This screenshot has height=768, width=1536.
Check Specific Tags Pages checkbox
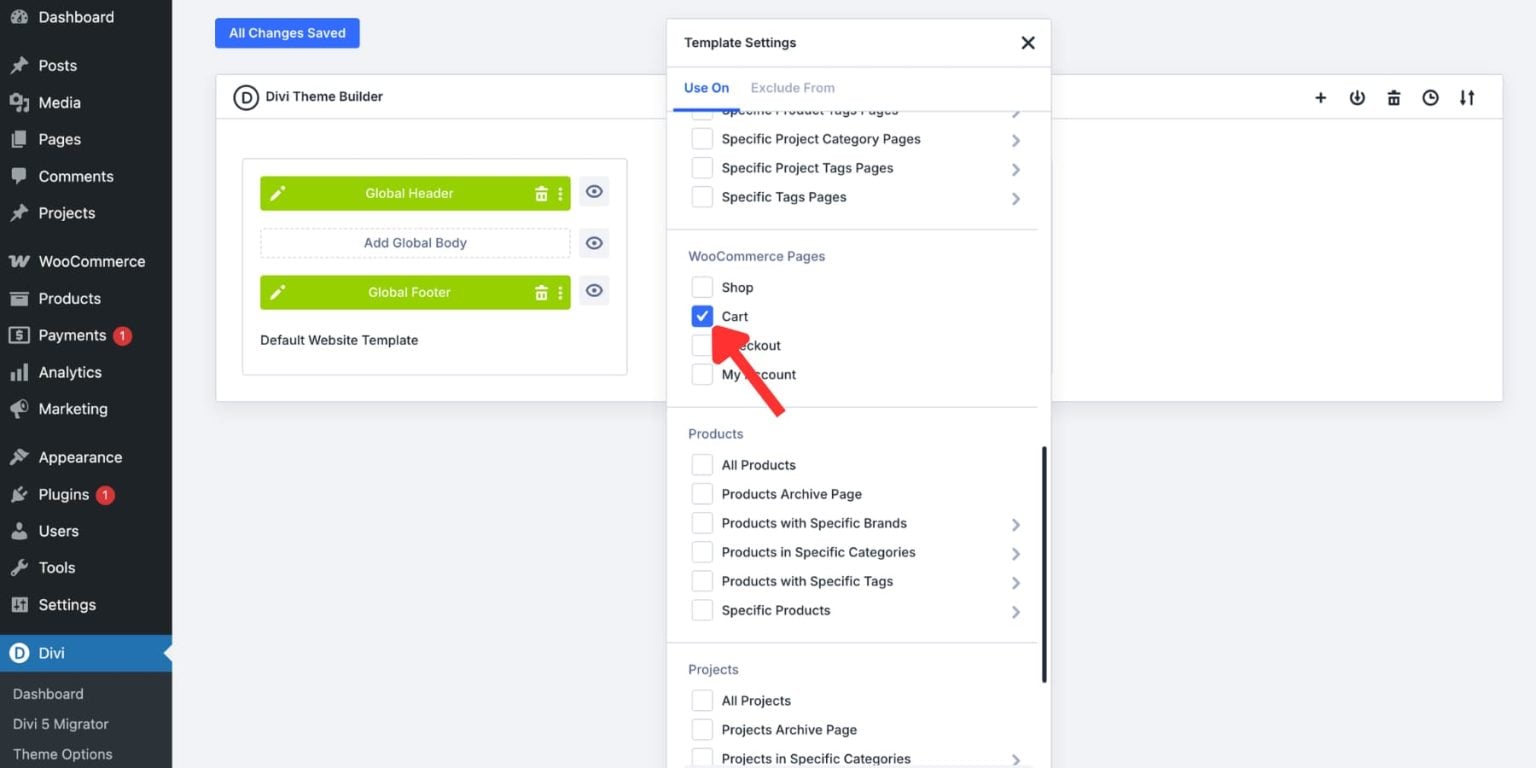tap(702, 197)
